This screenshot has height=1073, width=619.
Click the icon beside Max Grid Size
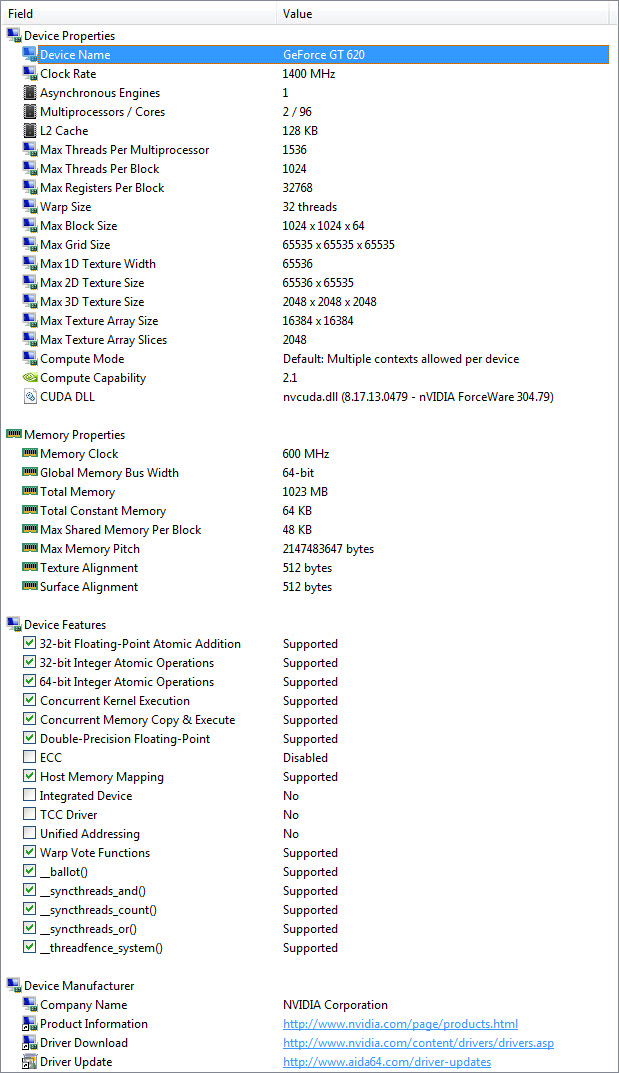point(30,245)
